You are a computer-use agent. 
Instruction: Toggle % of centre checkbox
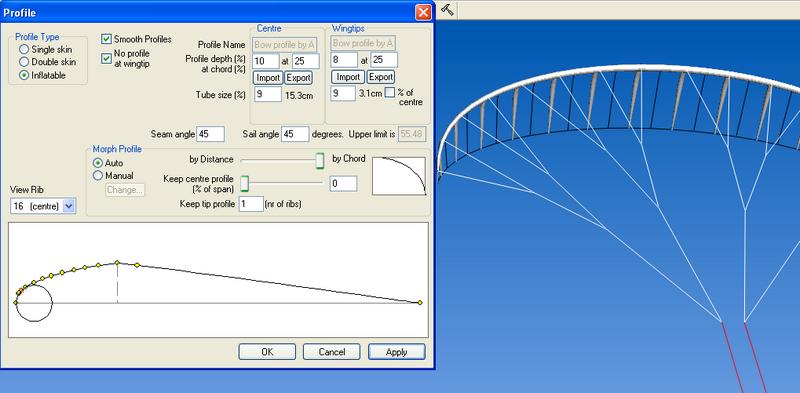click(390, 92)
